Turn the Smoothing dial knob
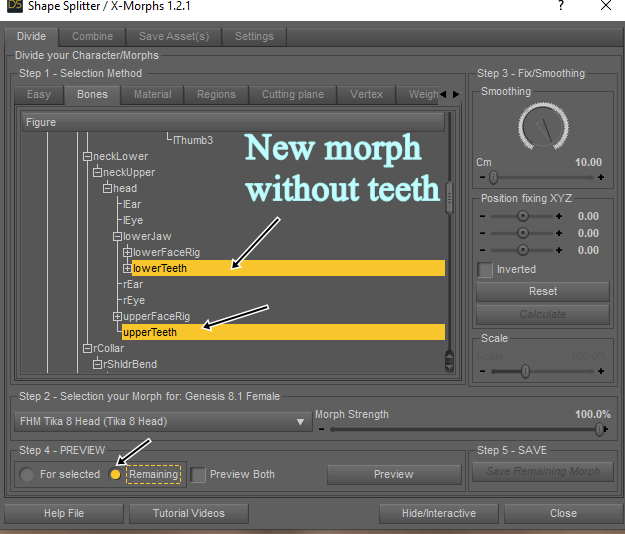This screenshot has width=625, height=534. [543, 126]
